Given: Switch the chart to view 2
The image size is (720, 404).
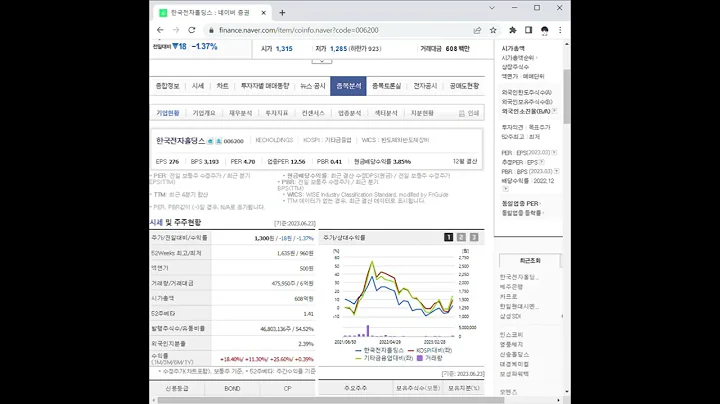Looking at the screenshot, I should click(x=461, y=237).
